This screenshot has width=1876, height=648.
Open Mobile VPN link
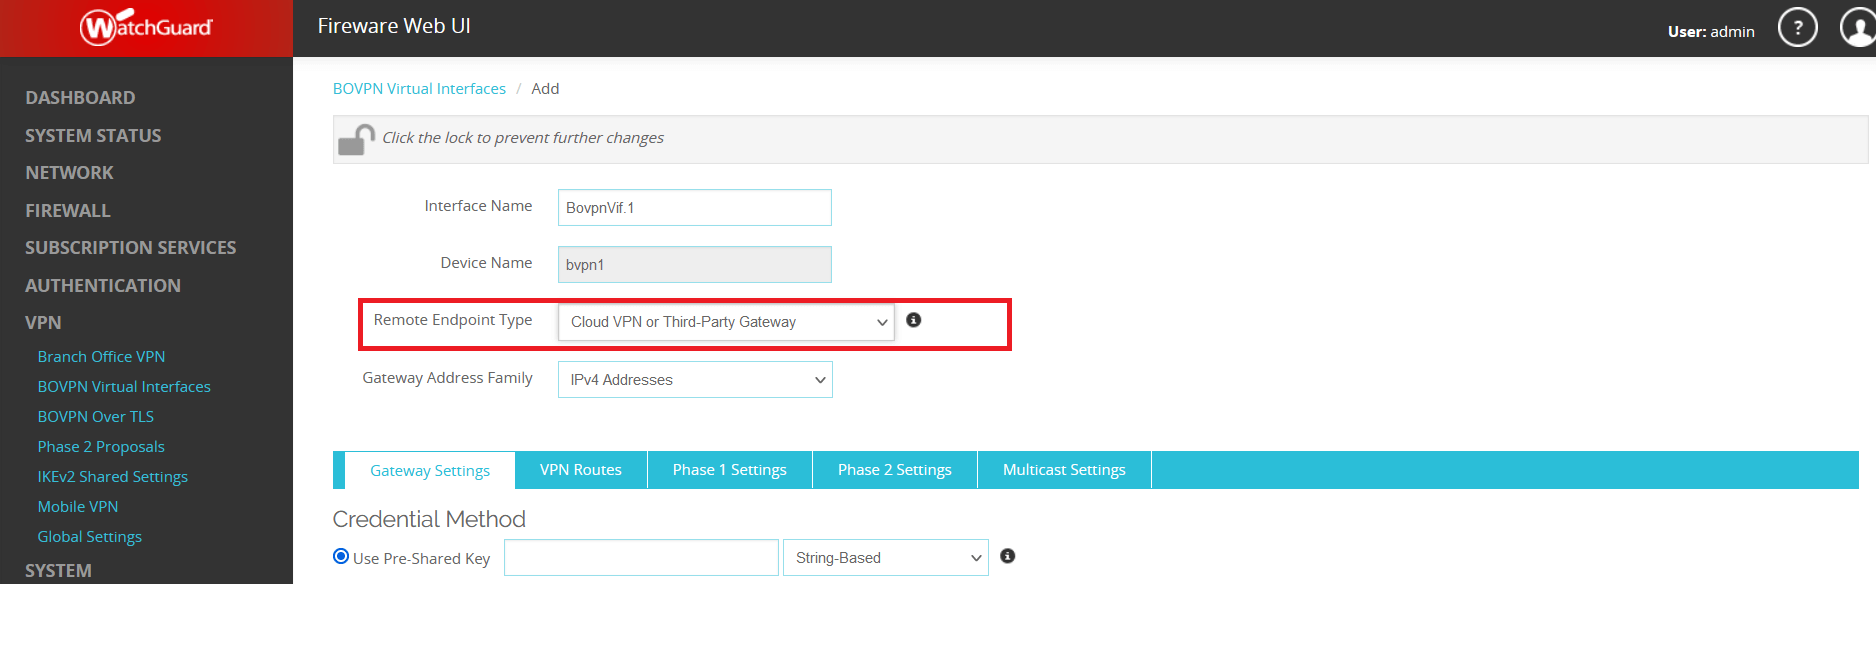coord(78,507)
